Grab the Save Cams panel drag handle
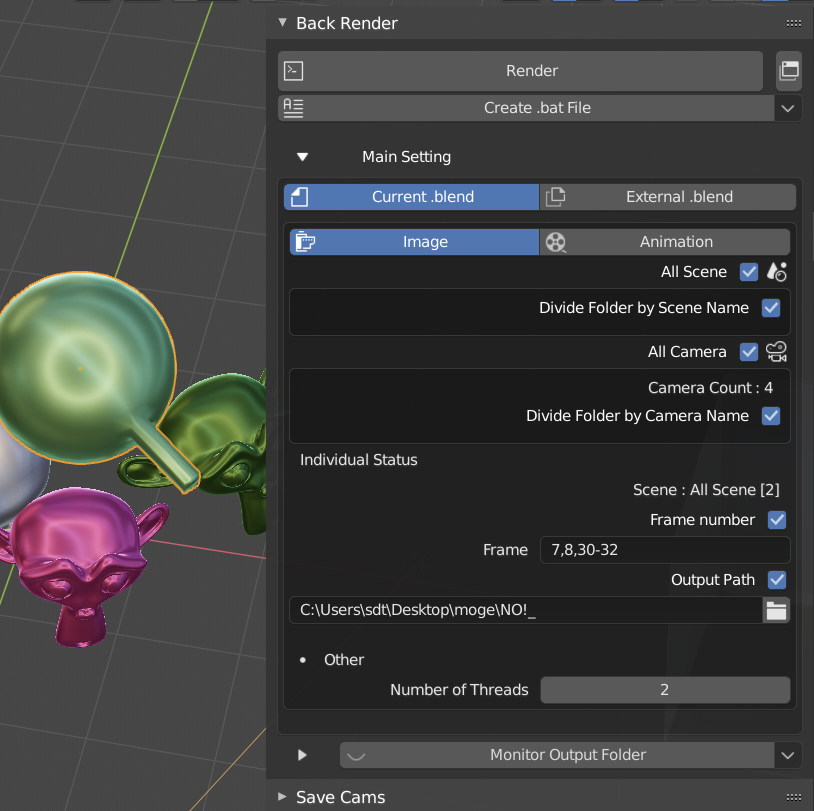Viewport: 814px width, 811px height. pyautogui.click(x=793, y=797)
